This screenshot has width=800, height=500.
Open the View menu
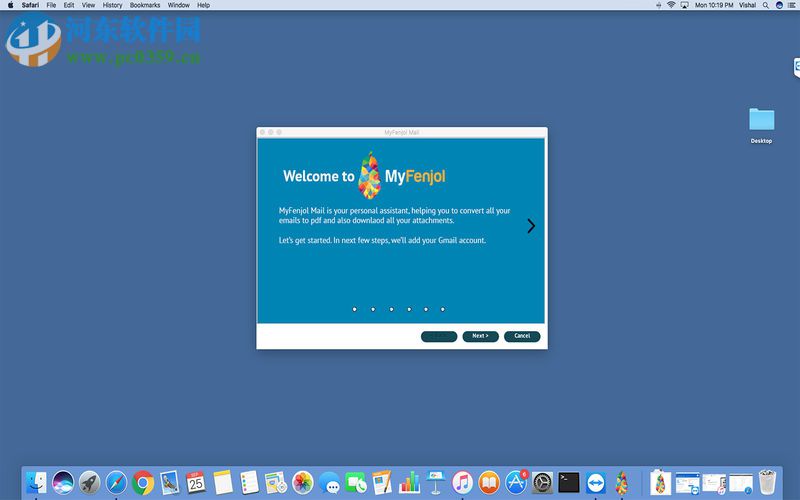88,5
